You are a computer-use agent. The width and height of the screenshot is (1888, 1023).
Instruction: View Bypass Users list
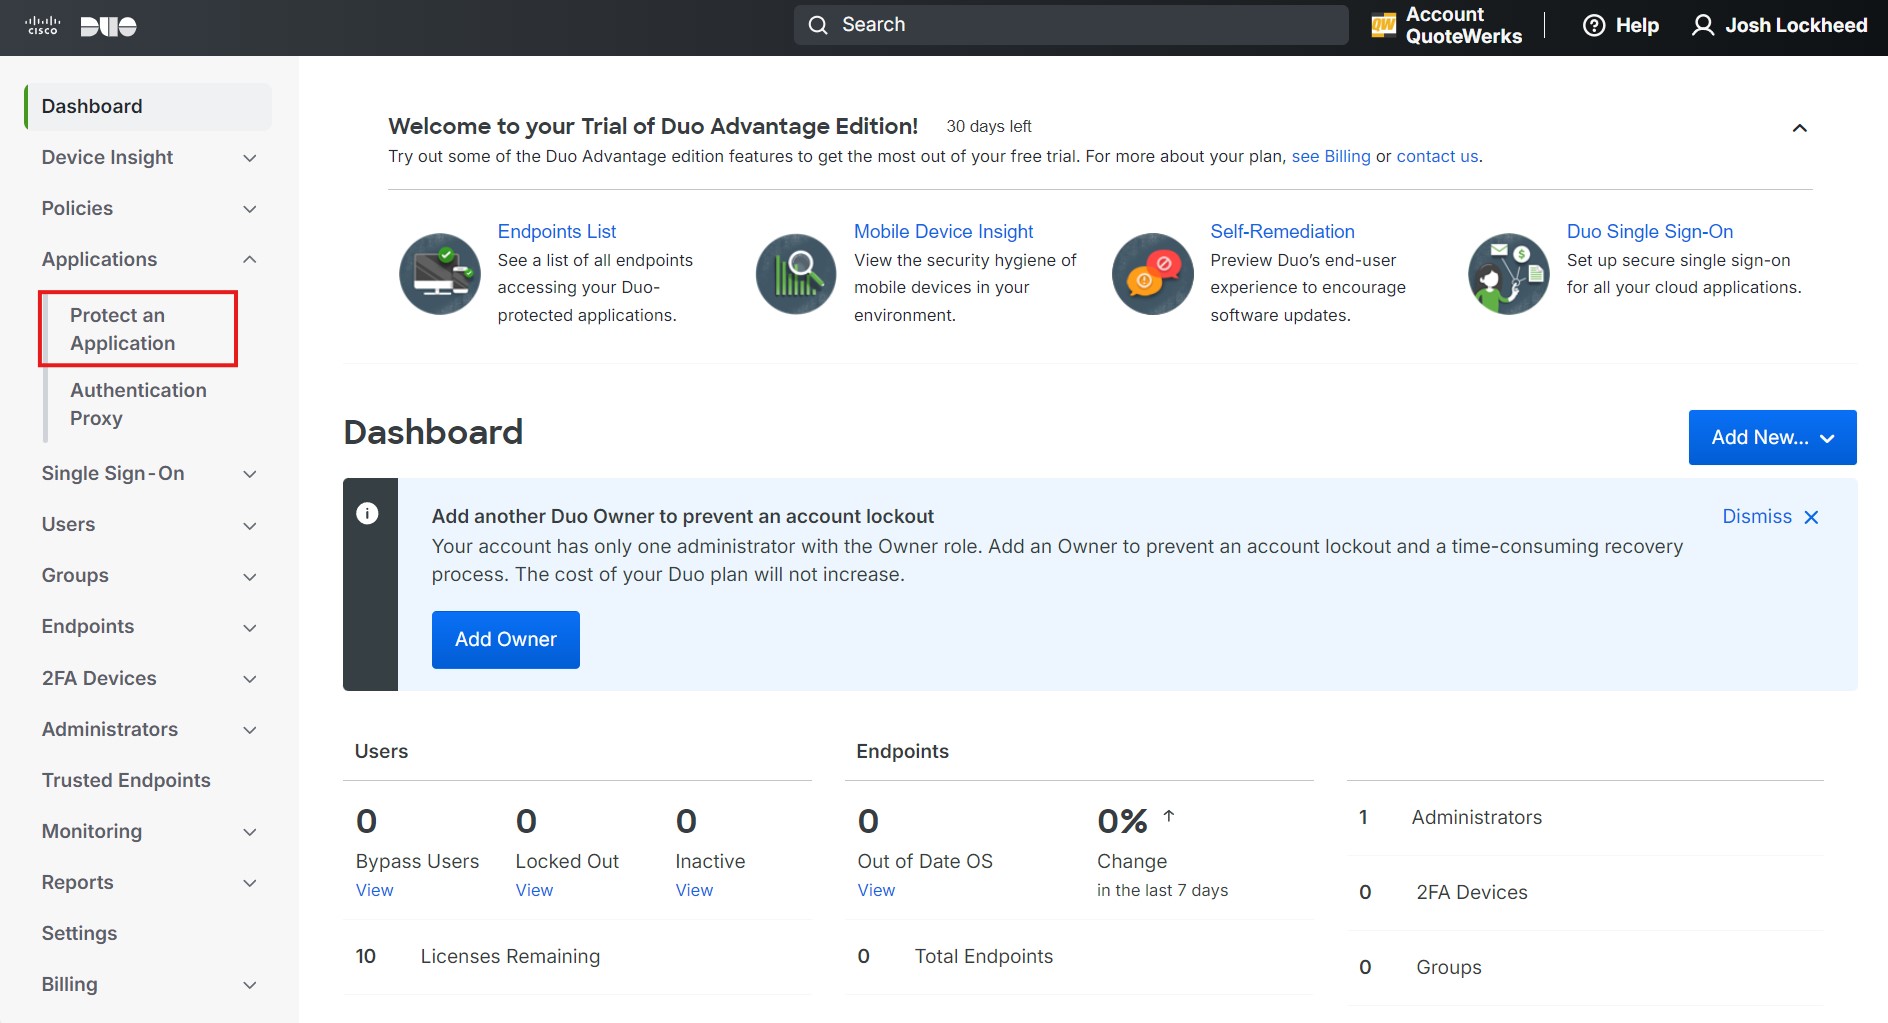click(x=374, y=890)
